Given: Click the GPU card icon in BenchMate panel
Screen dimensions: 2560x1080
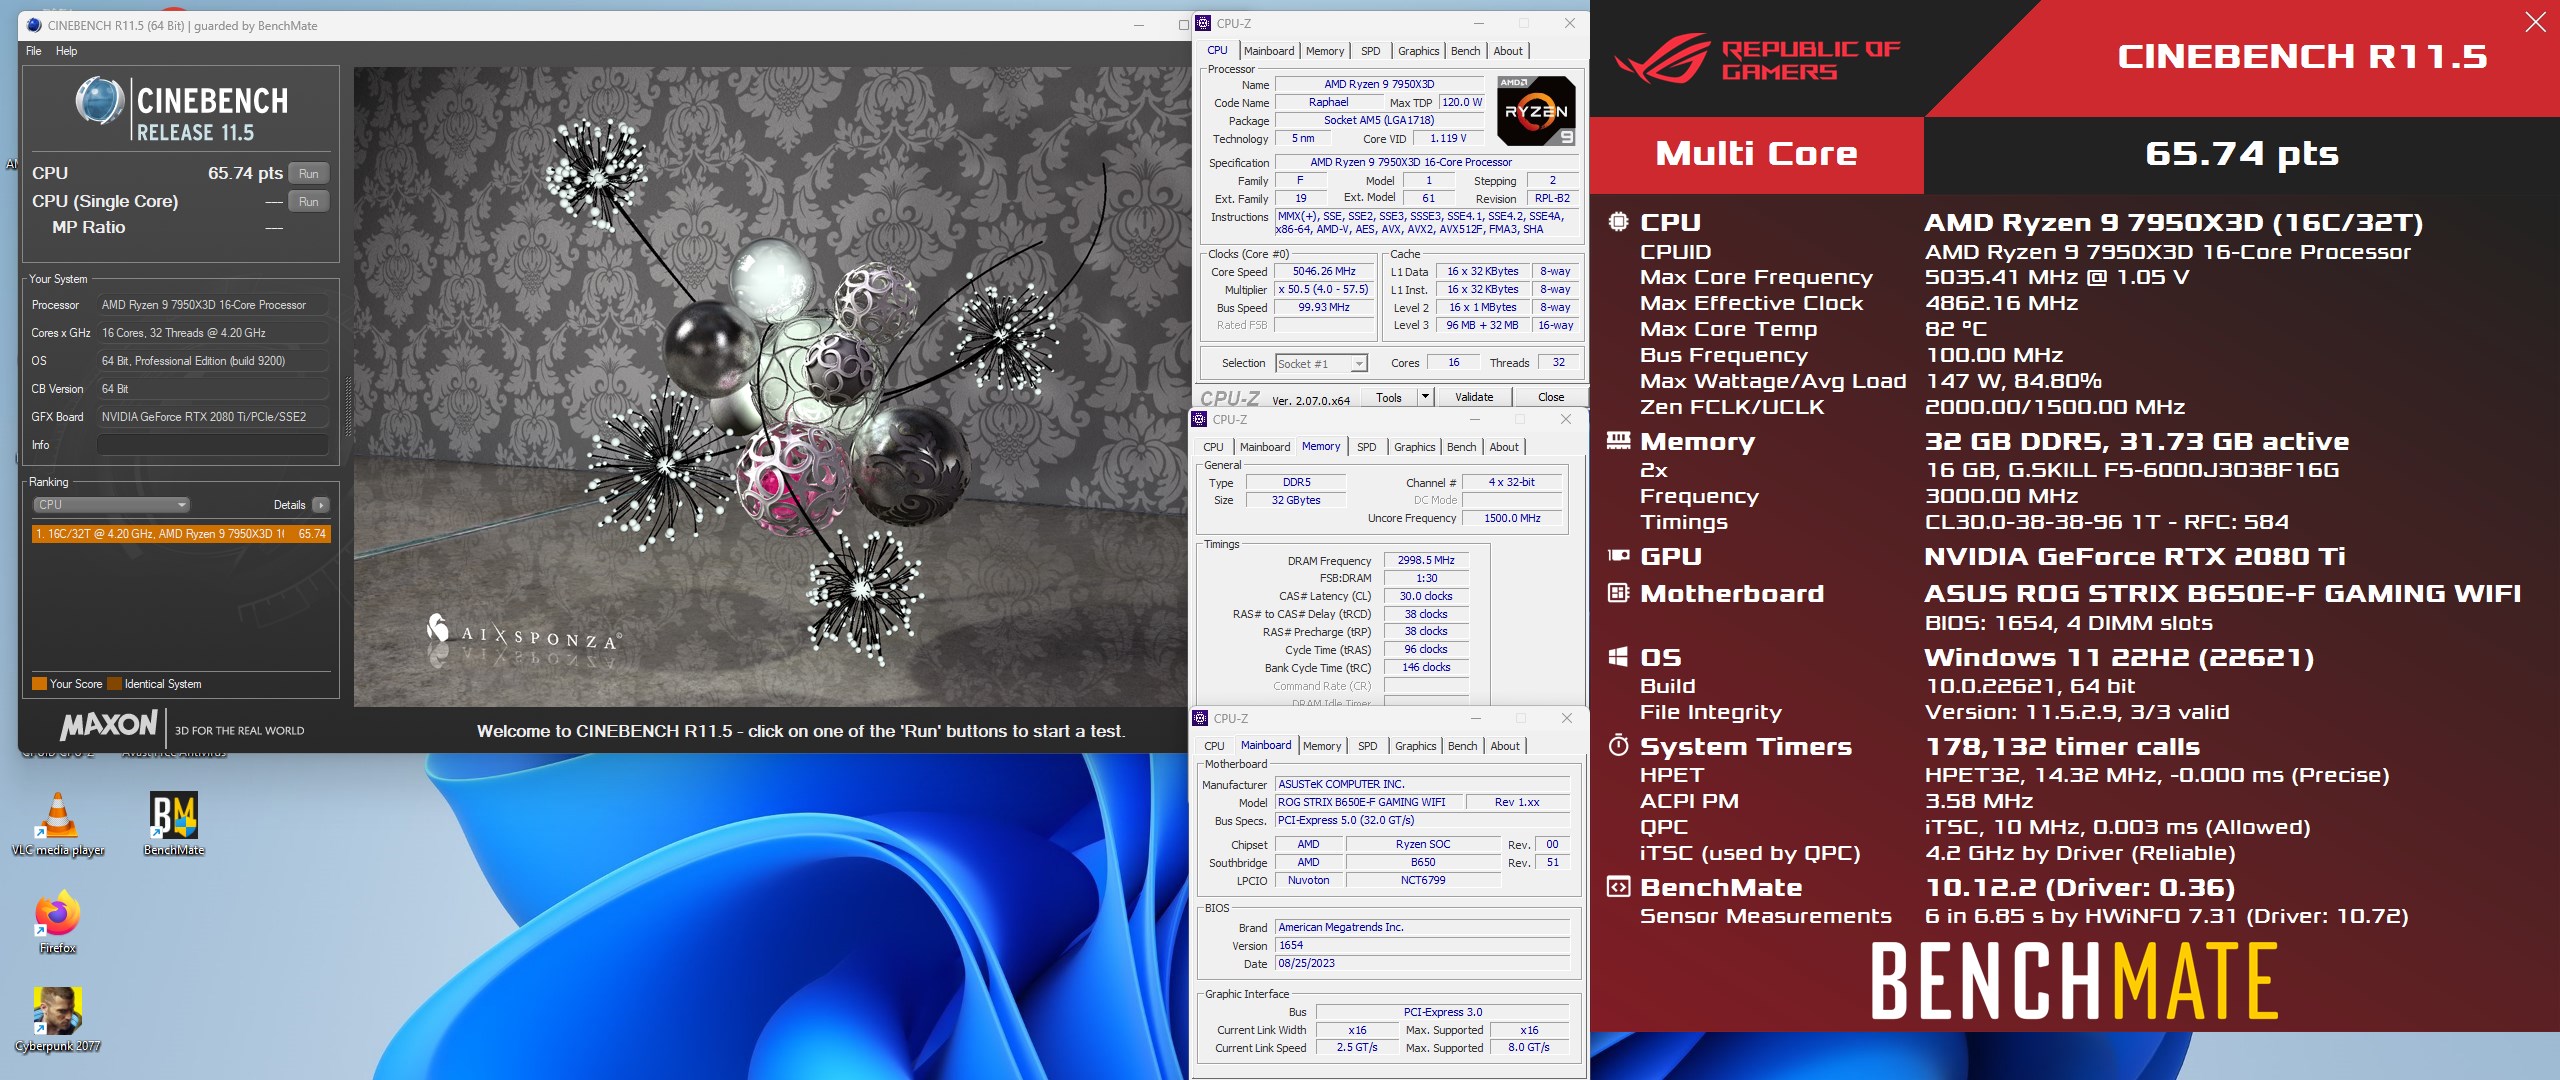Looking at the screenshot, I should point(1618,555).
